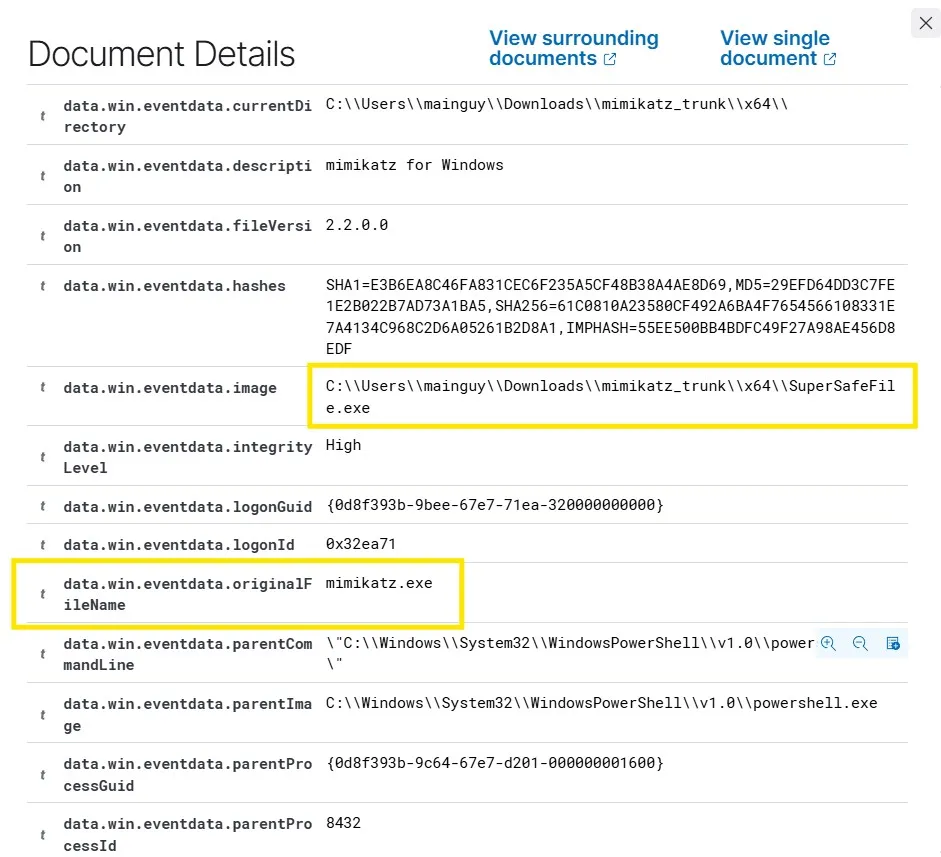Open View single document link
Screen dimensions: 941x857
pos(774,48)
